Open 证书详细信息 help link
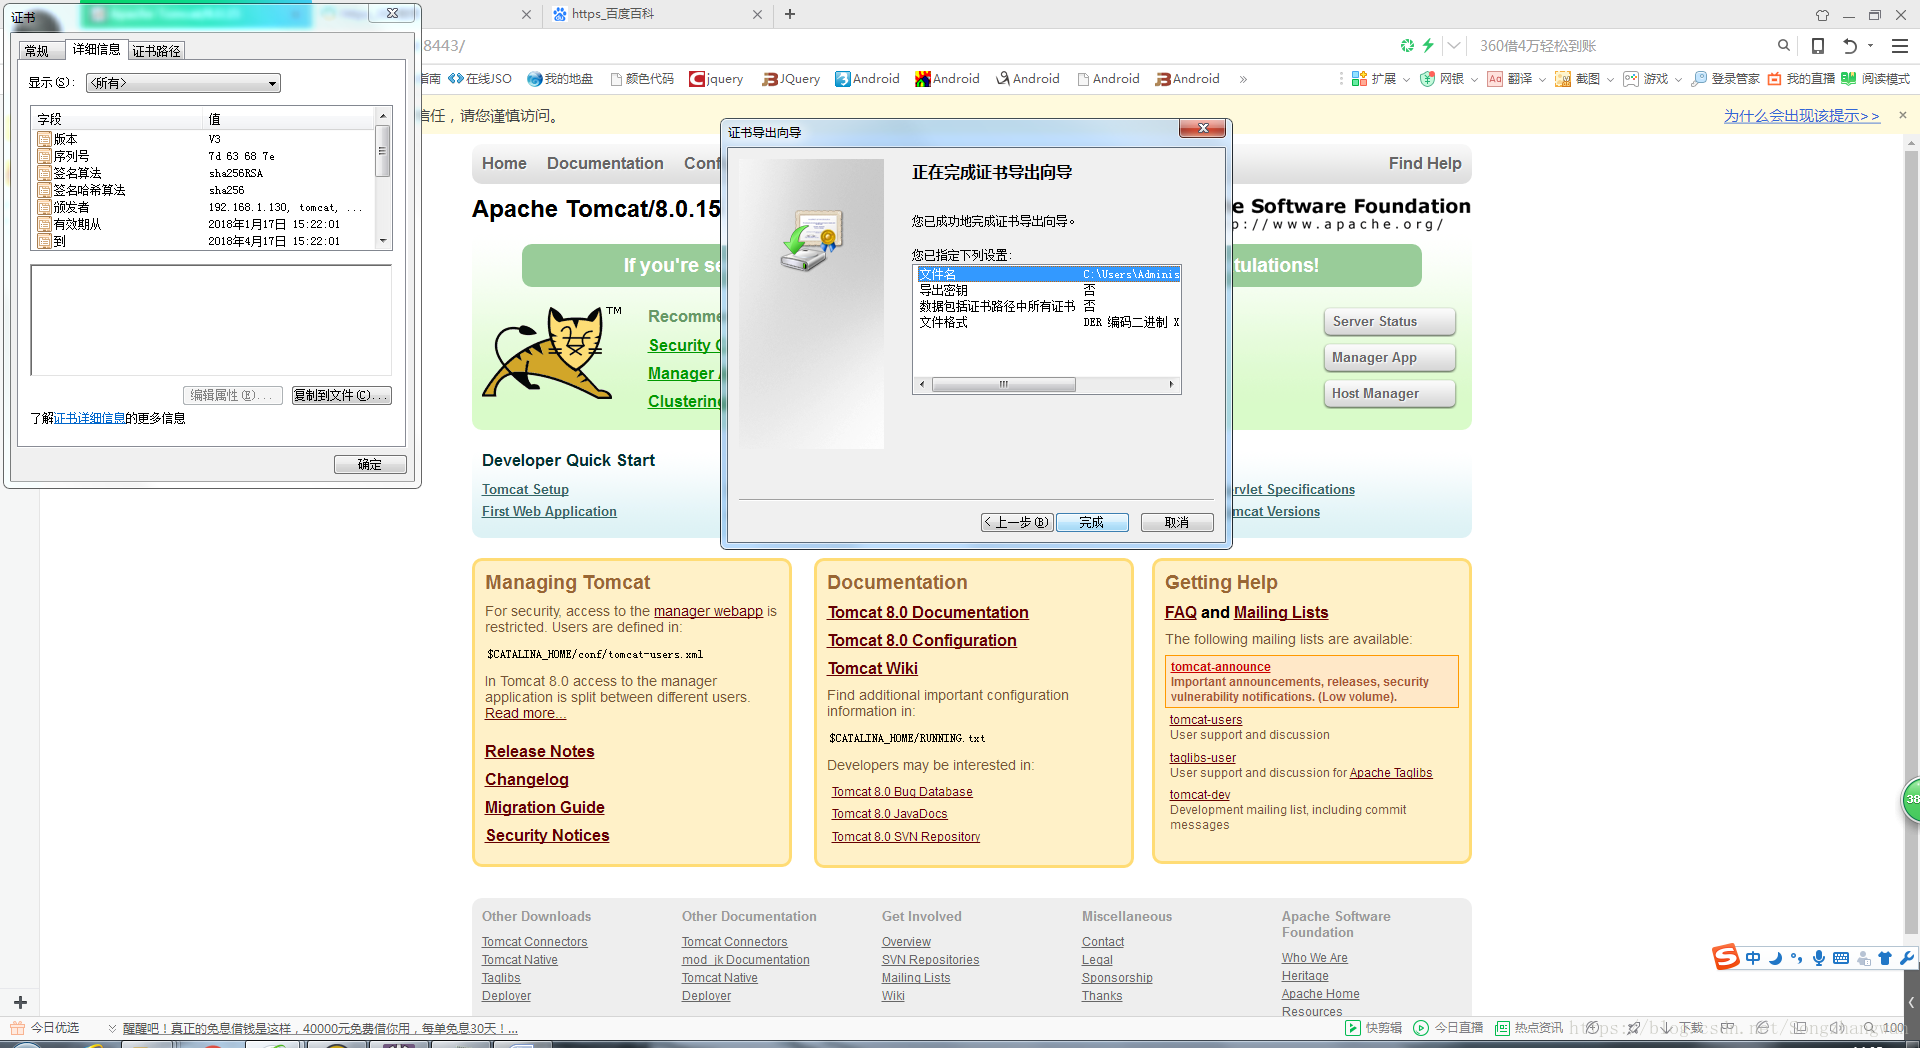 click(90, 418)
